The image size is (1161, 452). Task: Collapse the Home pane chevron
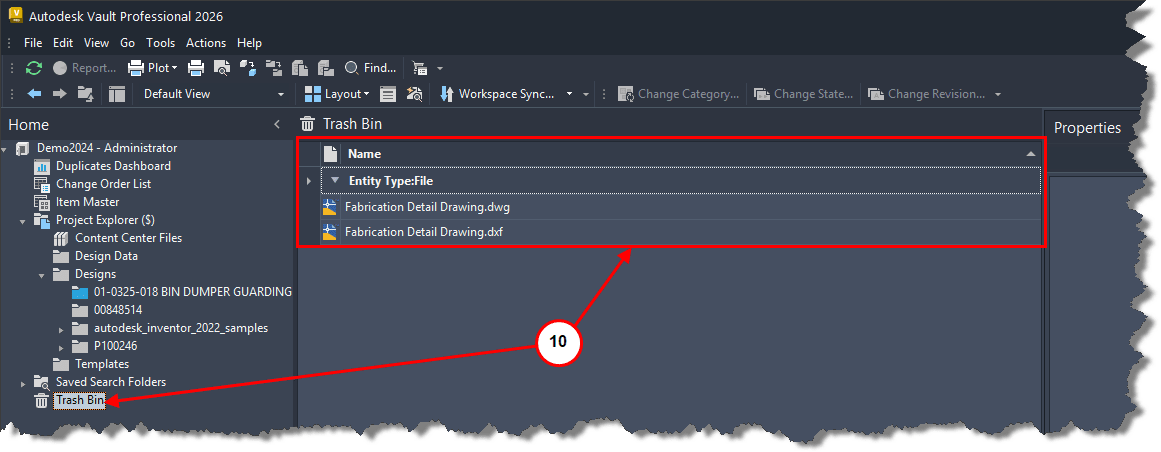[x=277, y=124]
